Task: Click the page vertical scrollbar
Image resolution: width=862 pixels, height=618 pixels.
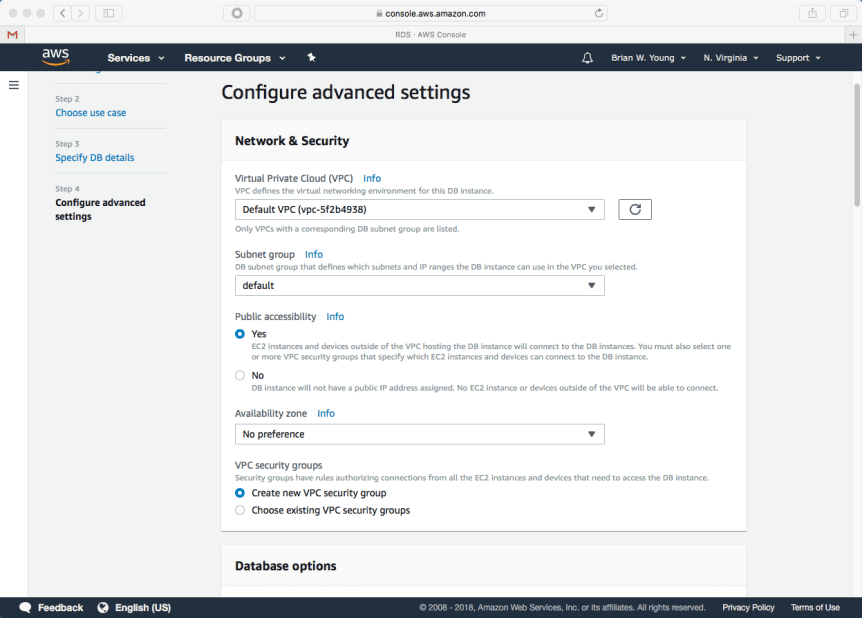Action: [856, 140]
